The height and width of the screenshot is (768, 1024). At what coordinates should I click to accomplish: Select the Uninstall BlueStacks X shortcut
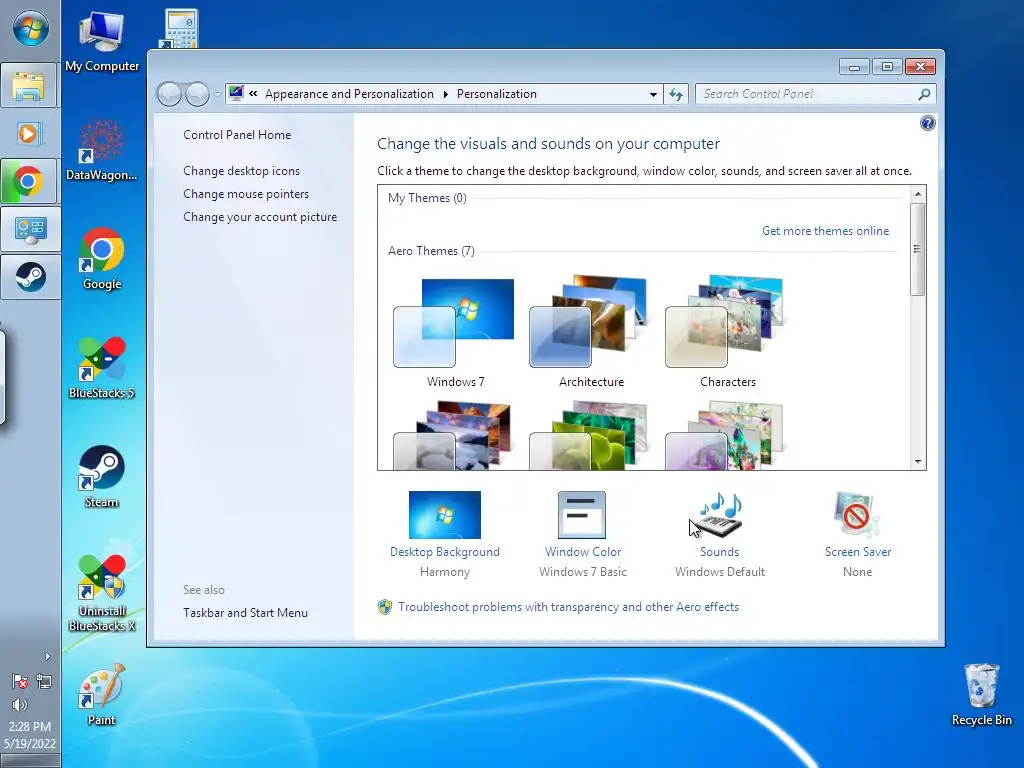[101, 593]
